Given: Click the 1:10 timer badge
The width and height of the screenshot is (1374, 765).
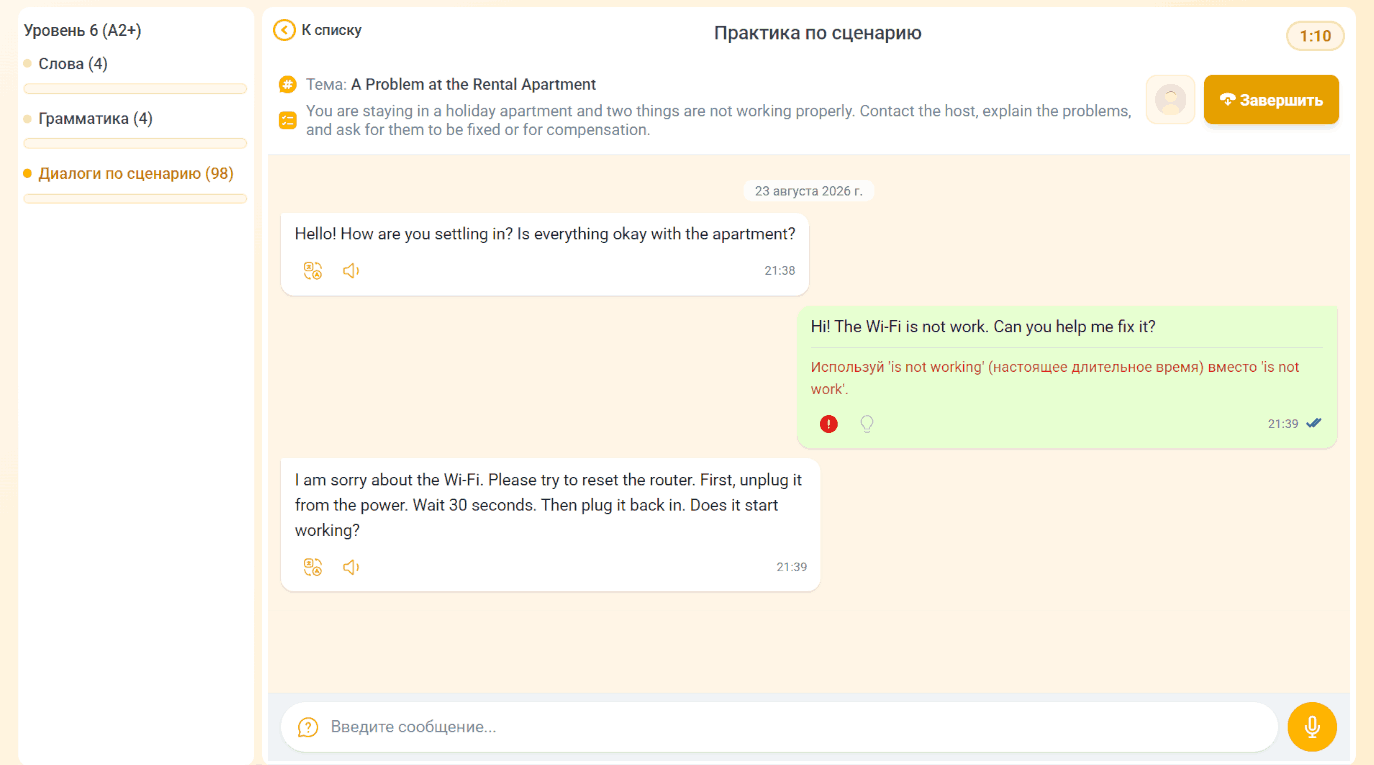Looking at the screenshot, I should (x=1315, y=36).
